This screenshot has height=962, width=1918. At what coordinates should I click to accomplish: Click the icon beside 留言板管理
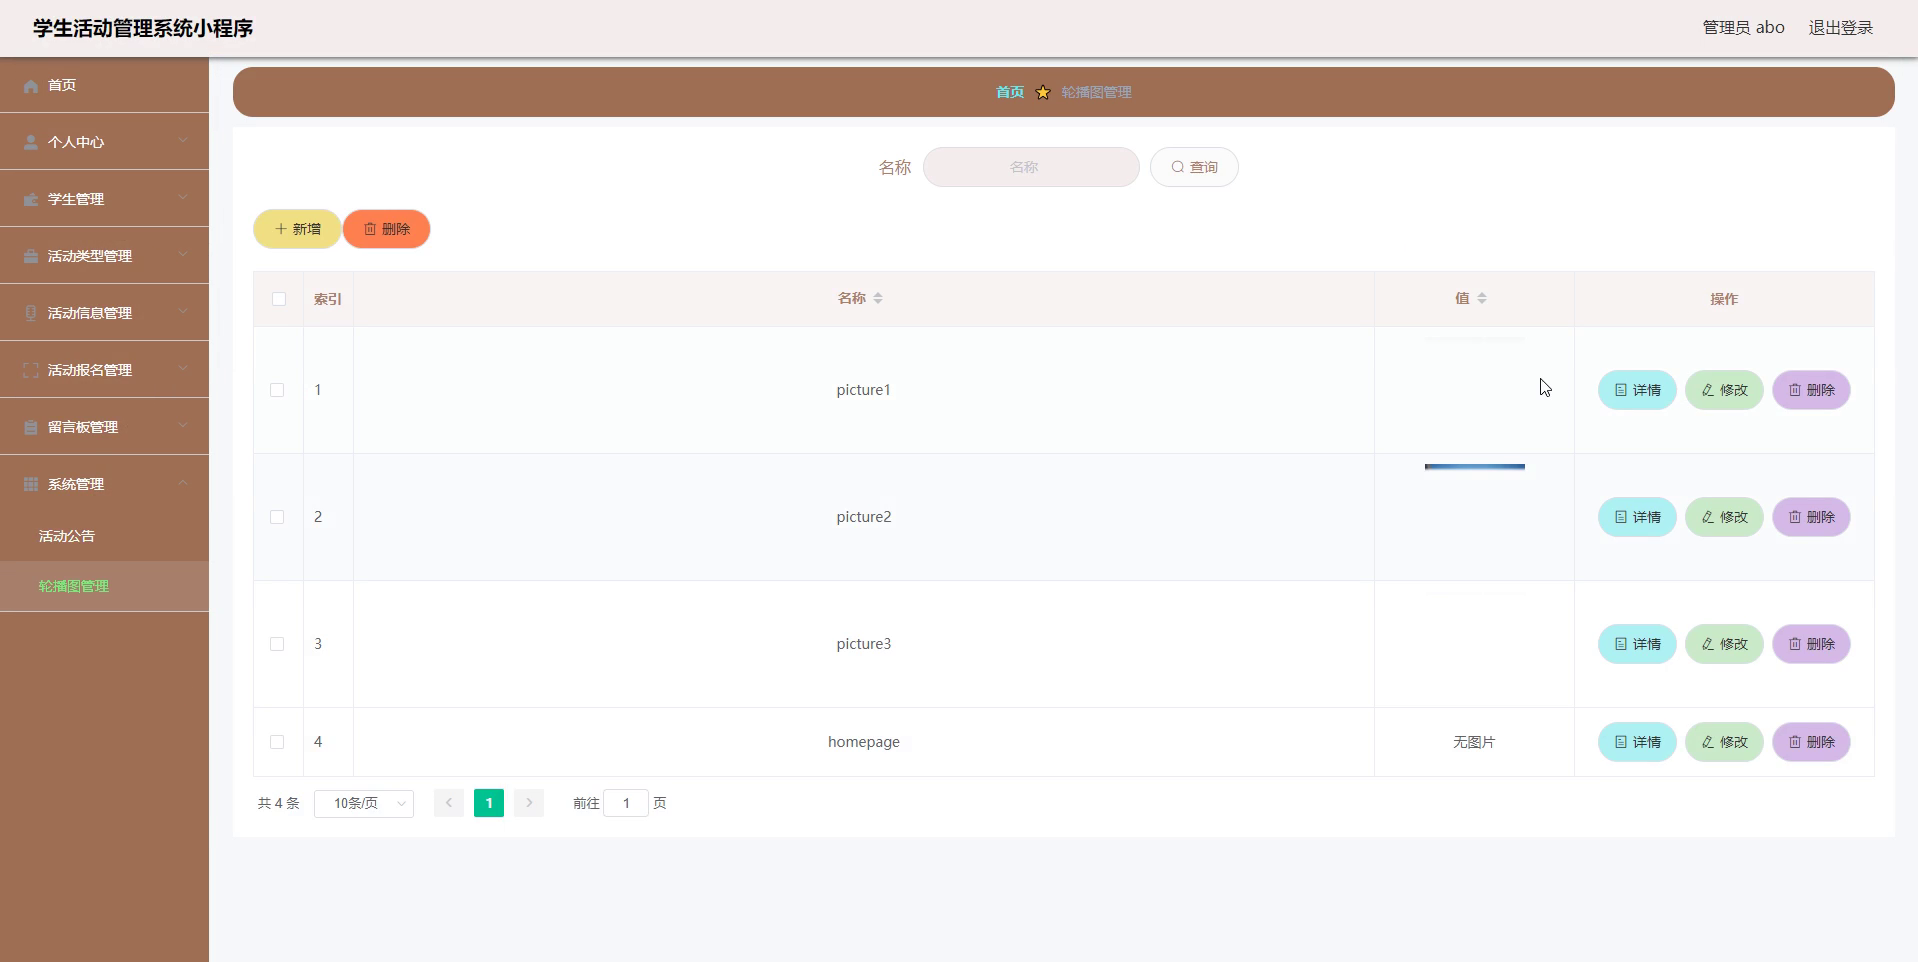(x=31, y=428)
